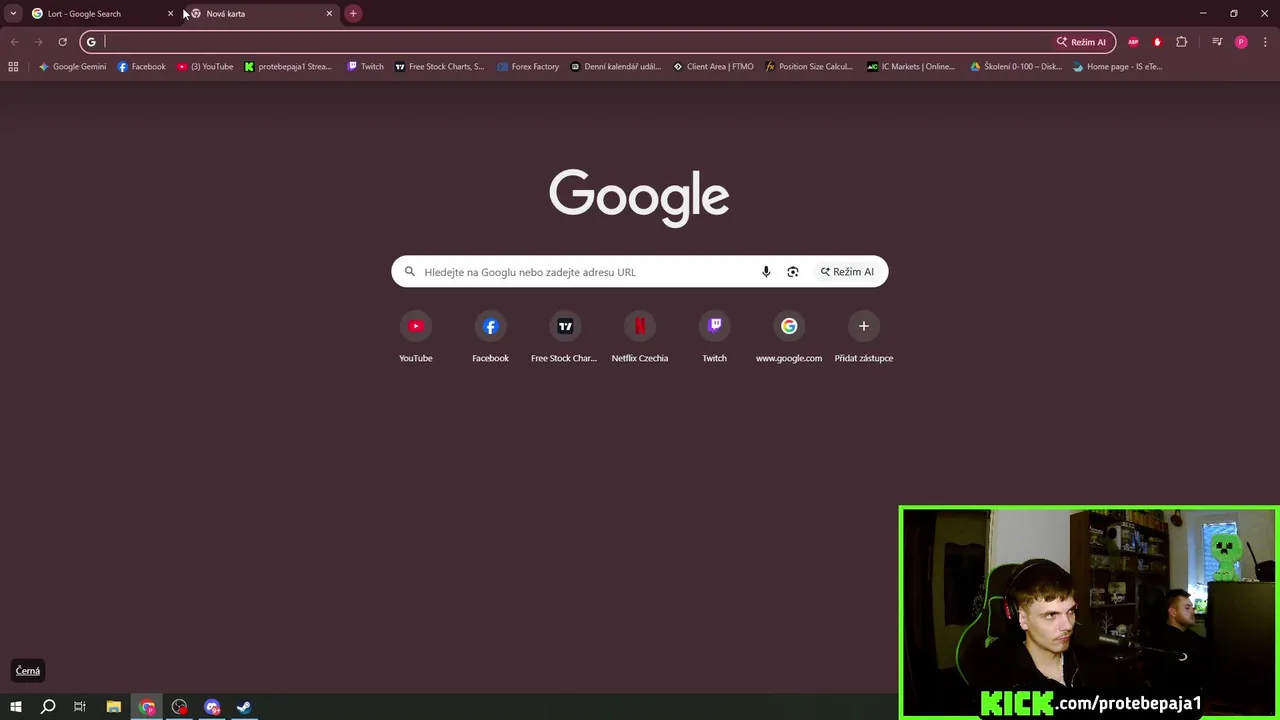Click the voice search microphone icon
Image resolution: width=1280 pixels, height=720 pixels.
[766, 272]
